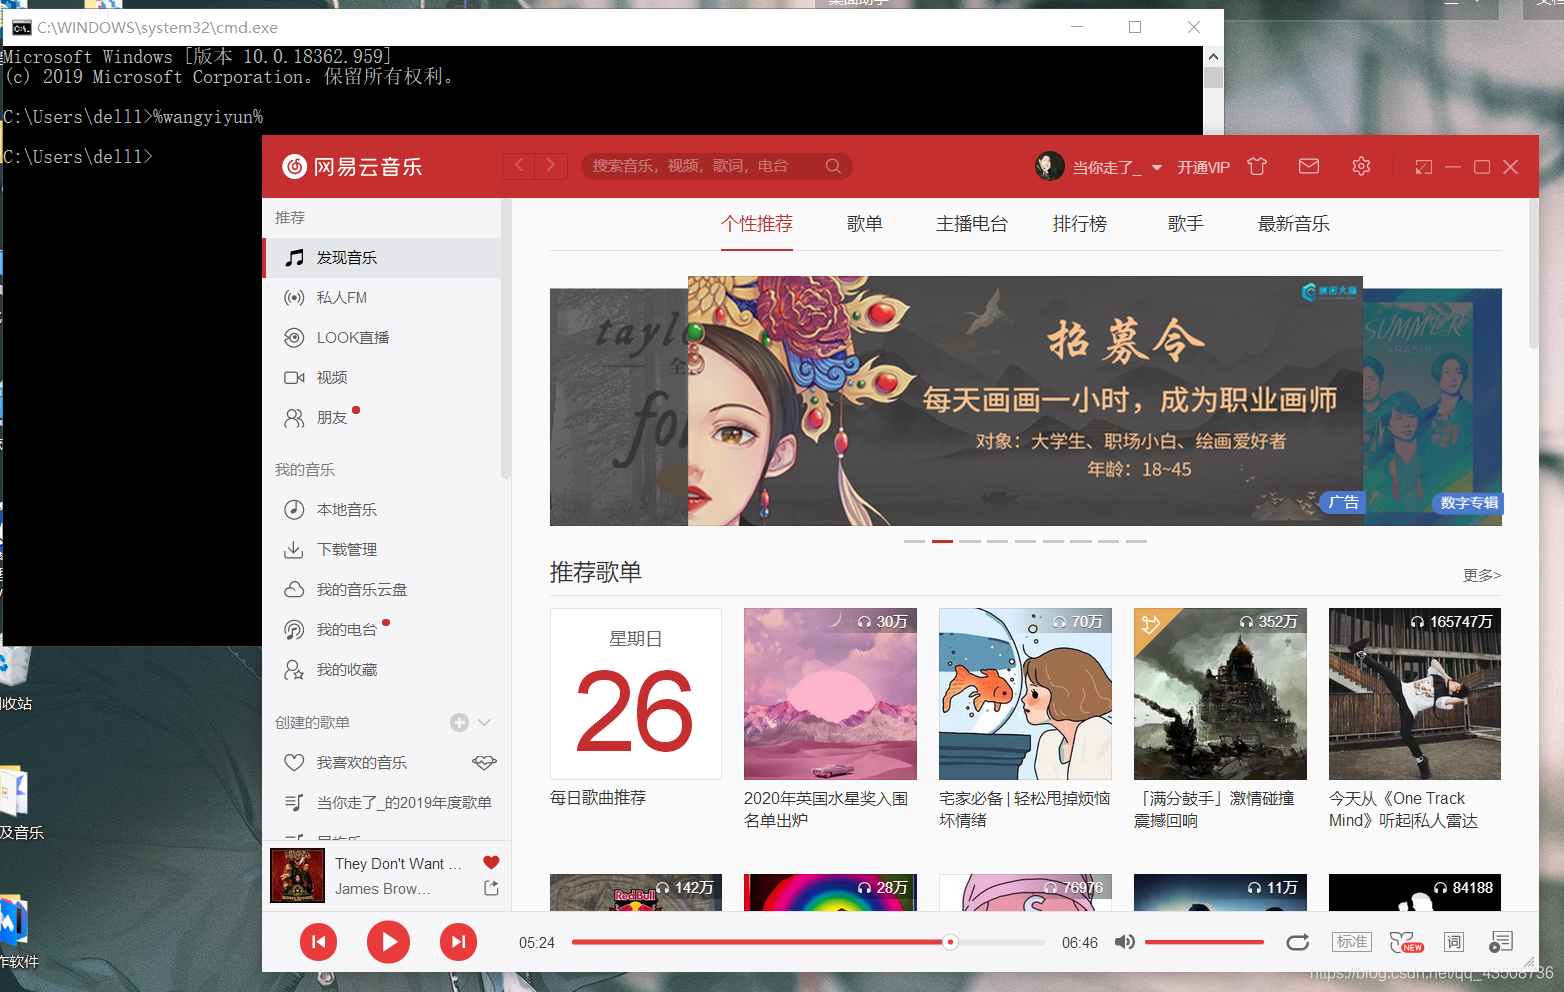
Task: Click the play button
Action: tap(388, 942)
